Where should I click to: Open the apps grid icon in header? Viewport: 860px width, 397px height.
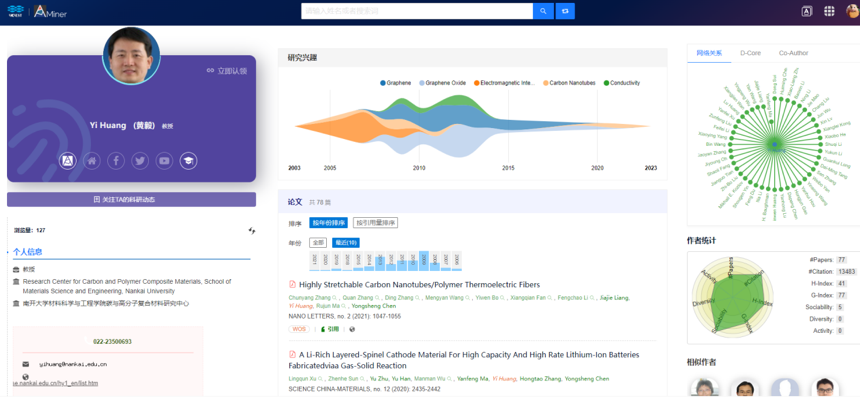[x=829, y=11]
